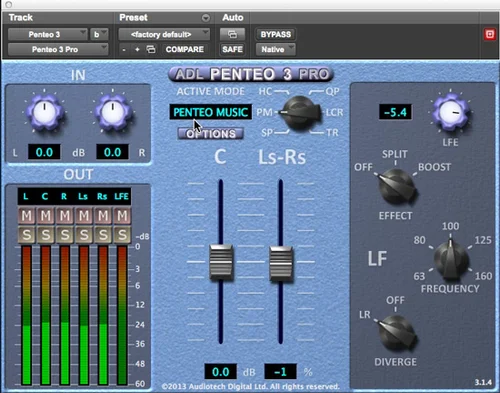Viewport: 500px width, 393px height.
Task: Click the SAFE button
Action: click(x=232, y=49)
